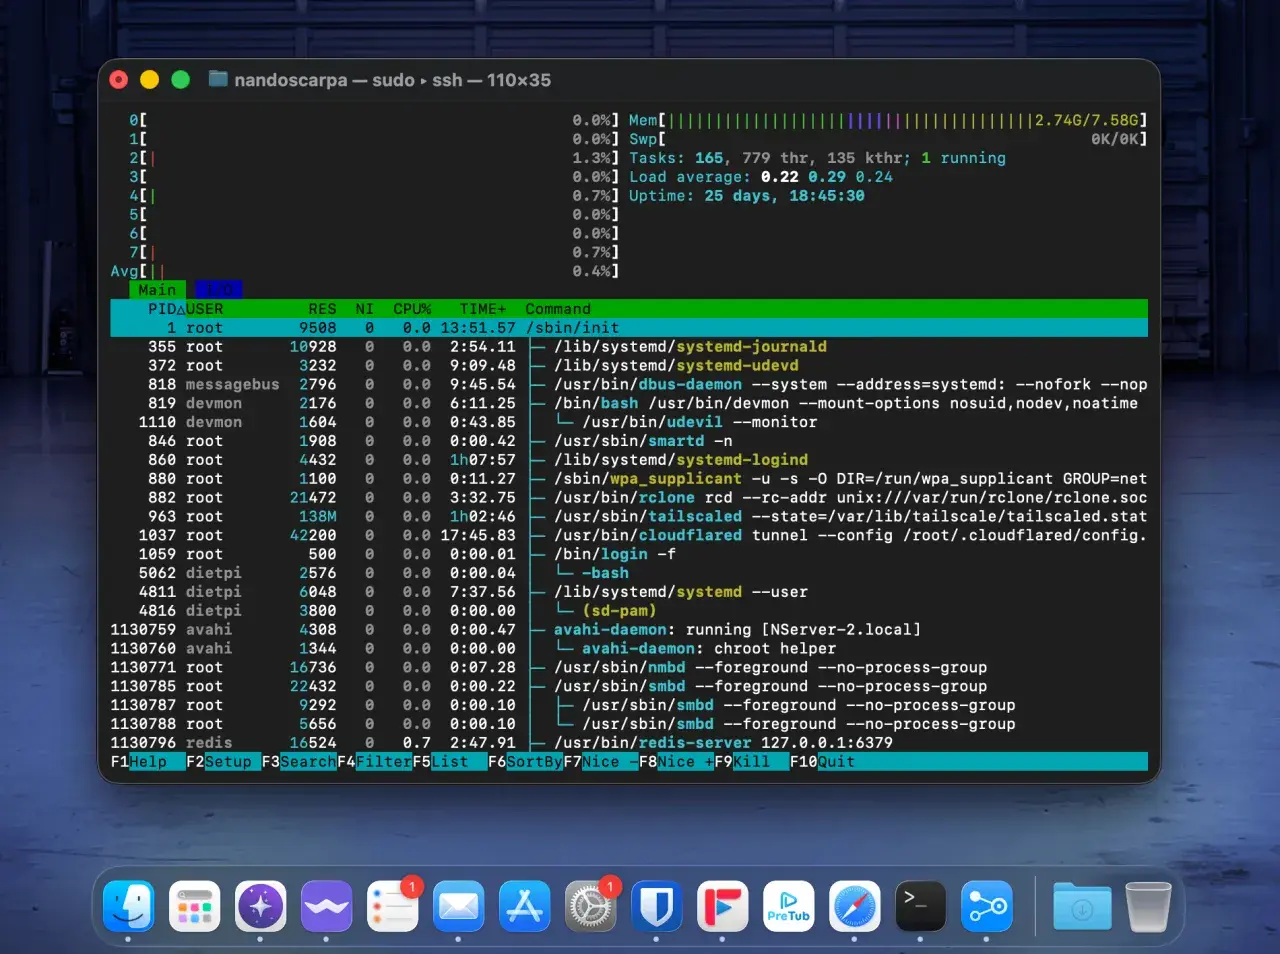This screenshot has height=954, width=1280.
Task: Toggle F5 List view in function bar
Action: (x=450, y=762)
